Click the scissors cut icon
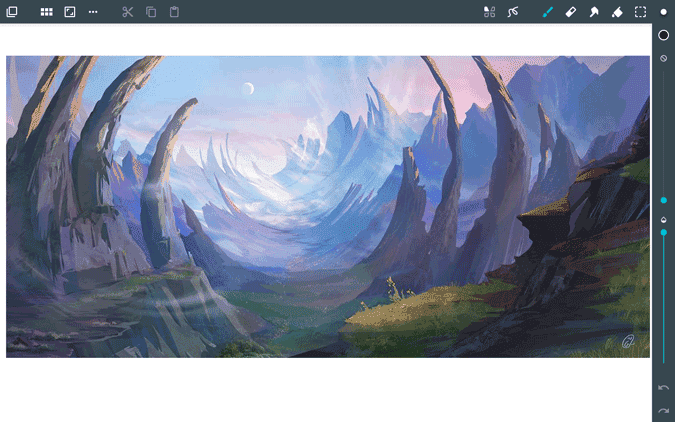 coord(127,12)
